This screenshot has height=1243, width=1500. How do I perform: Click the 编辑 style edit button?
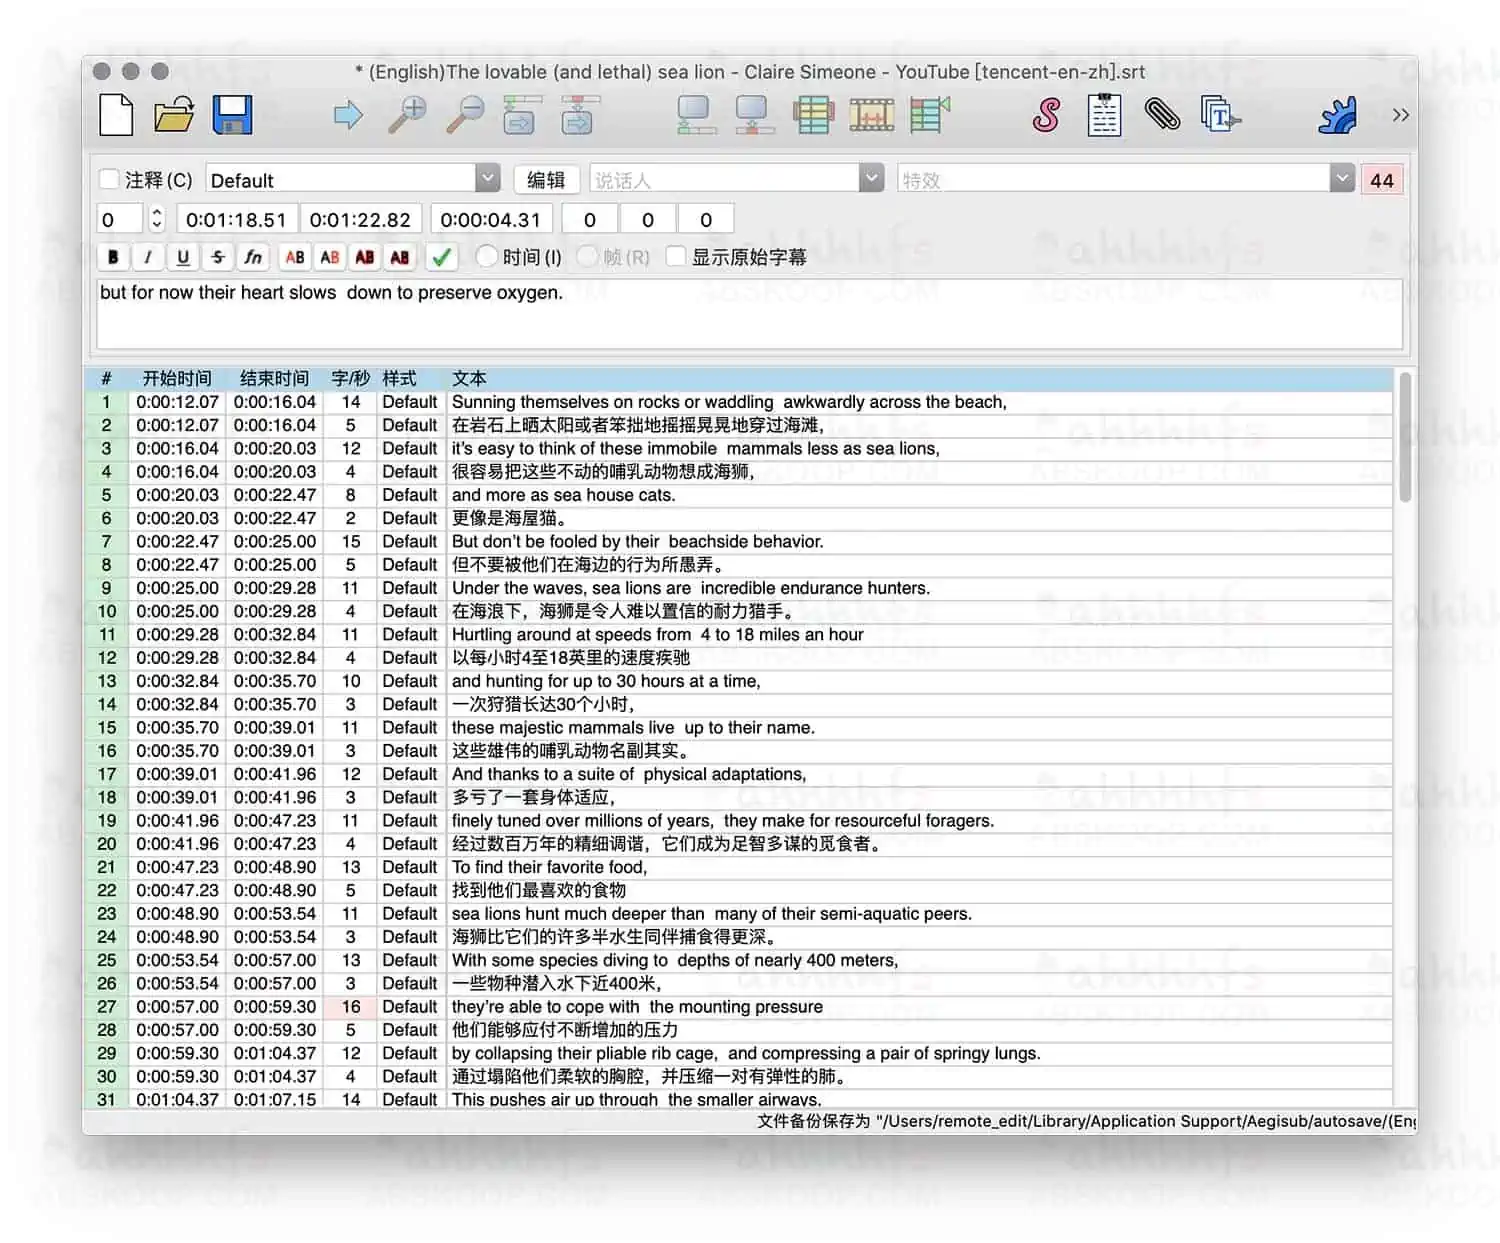tap(546, 180)
